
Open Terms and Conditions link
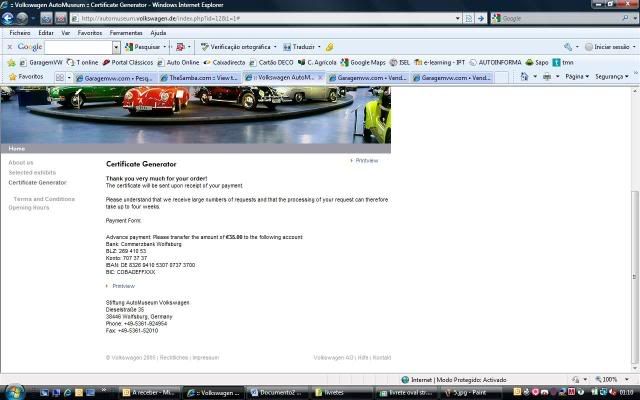coord(44,199)
